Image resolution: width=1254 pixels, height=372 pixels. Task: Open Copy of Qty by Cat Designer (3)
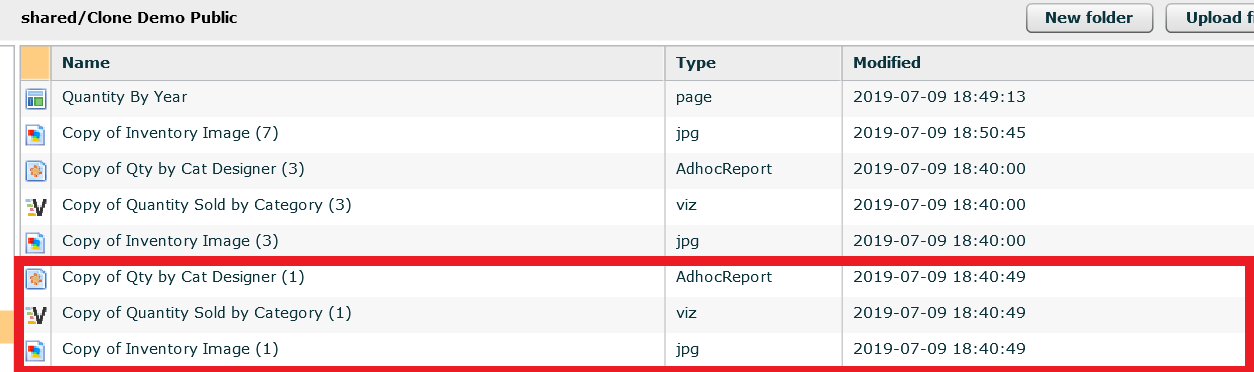coord(183,169)
